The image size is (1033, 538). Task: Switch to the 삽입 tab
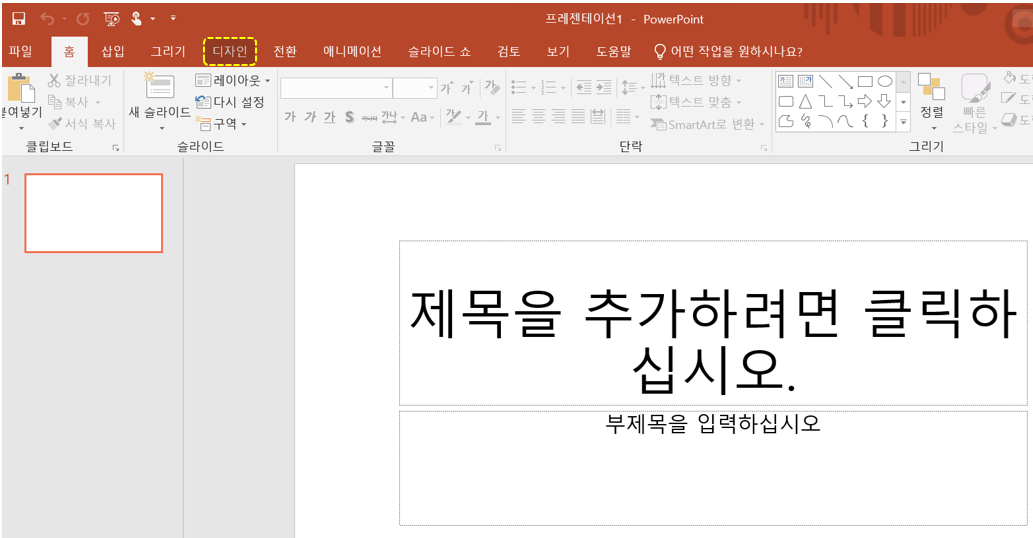(x=113, y=51)
